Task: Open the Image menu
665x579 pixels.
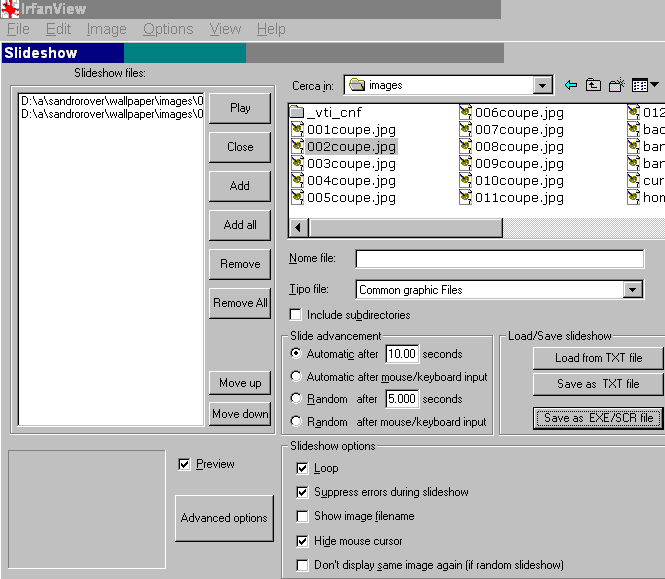Action: [x=106, y=29]
